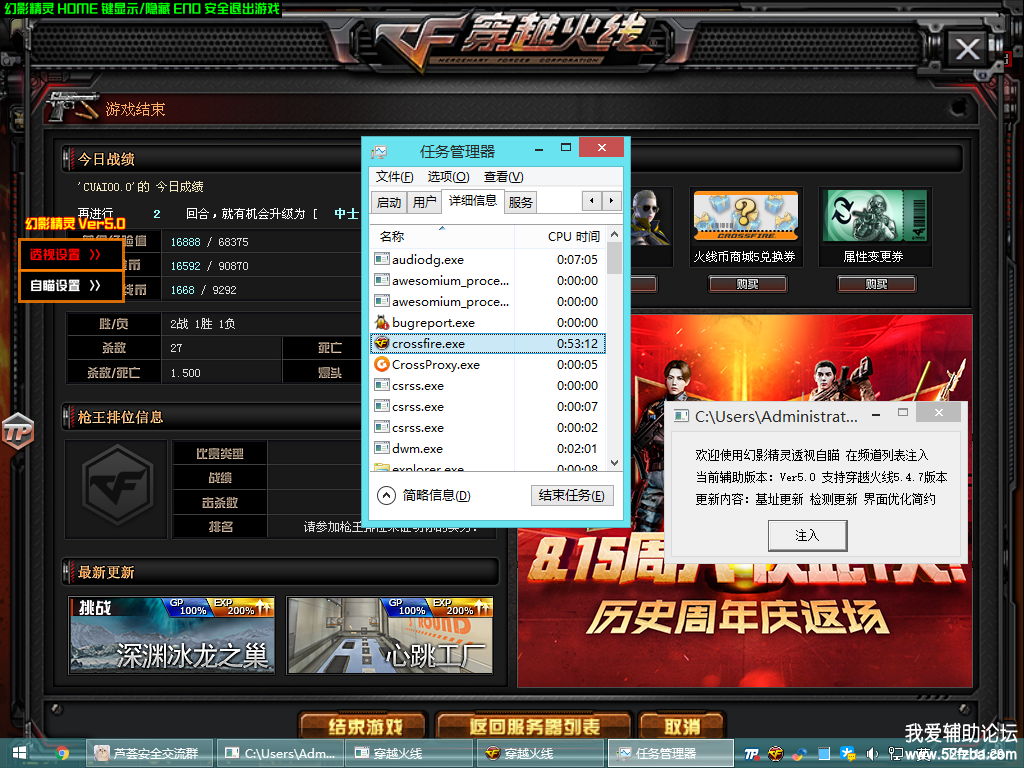
Task: Click 结束游戏 button
Action: click(x=364, y=726)
